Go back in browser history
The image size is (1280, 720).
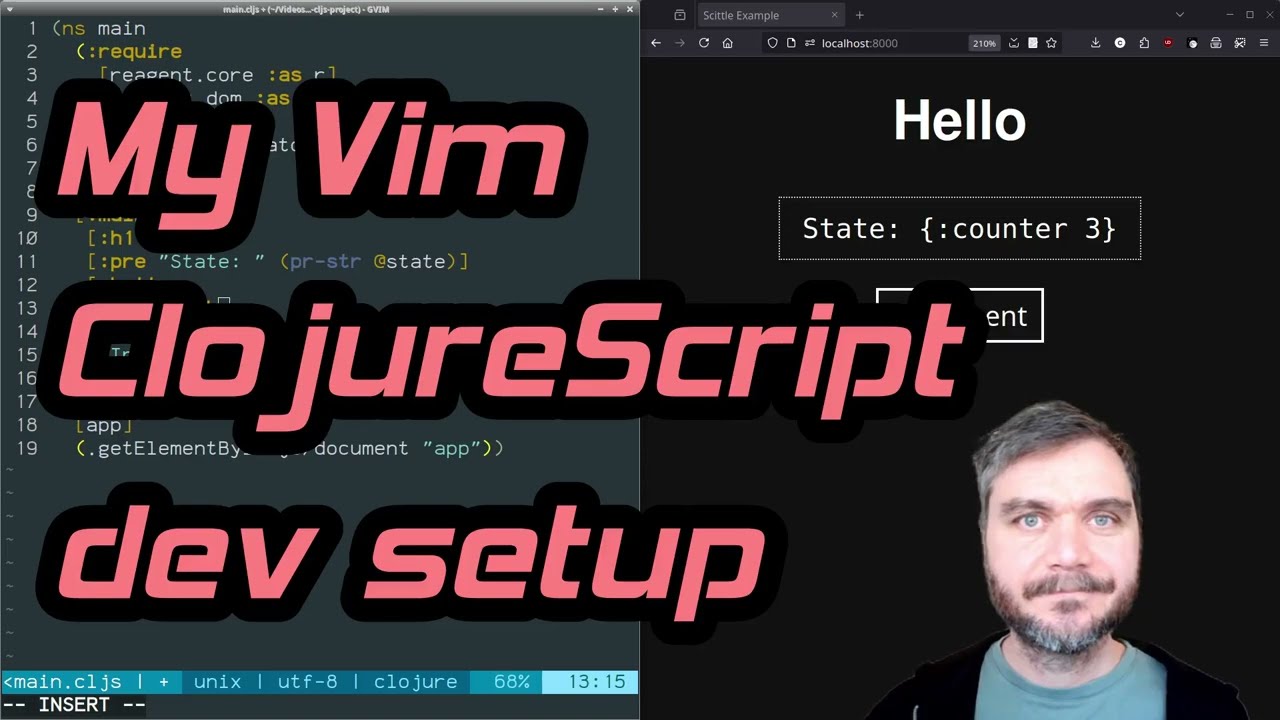656,43
